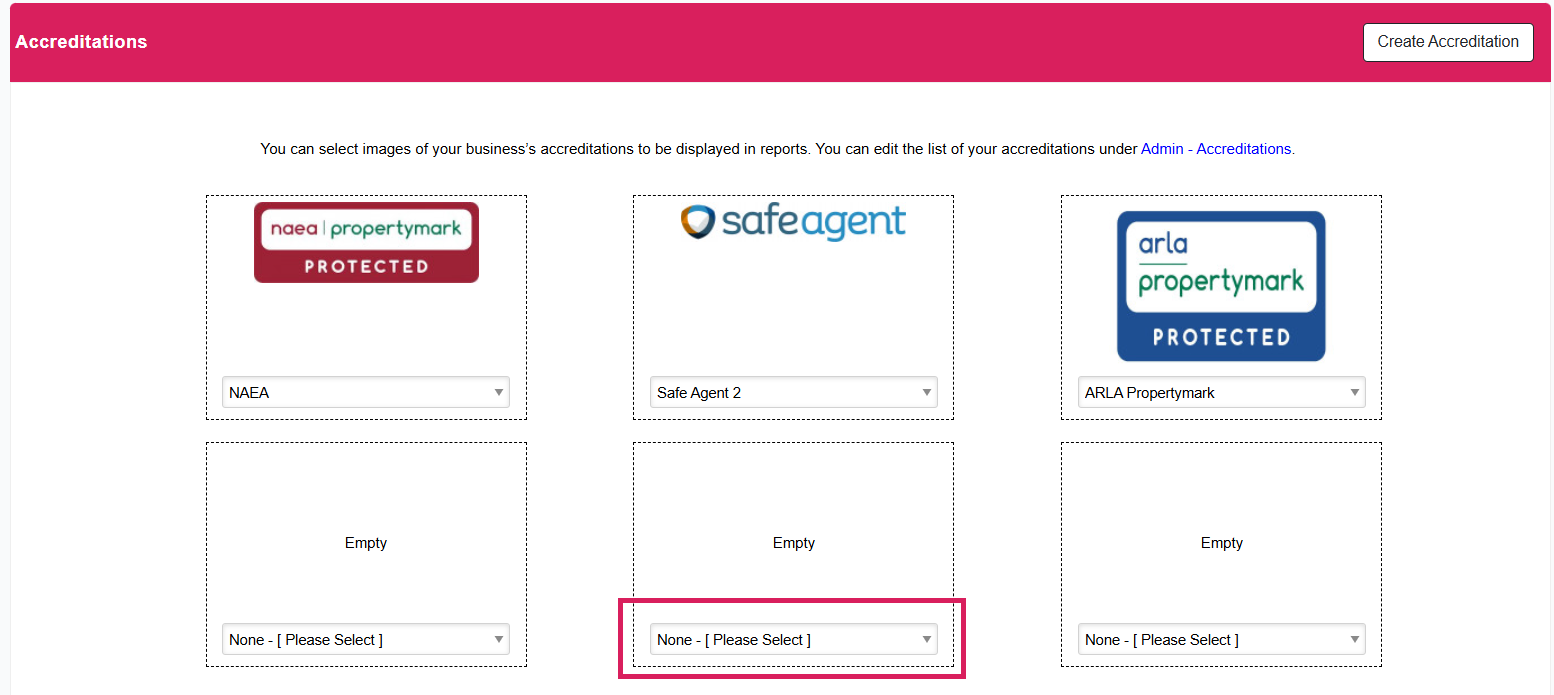Open the dropdown under the first Empty slot
1554x695 pixels.
click(366, 639)
